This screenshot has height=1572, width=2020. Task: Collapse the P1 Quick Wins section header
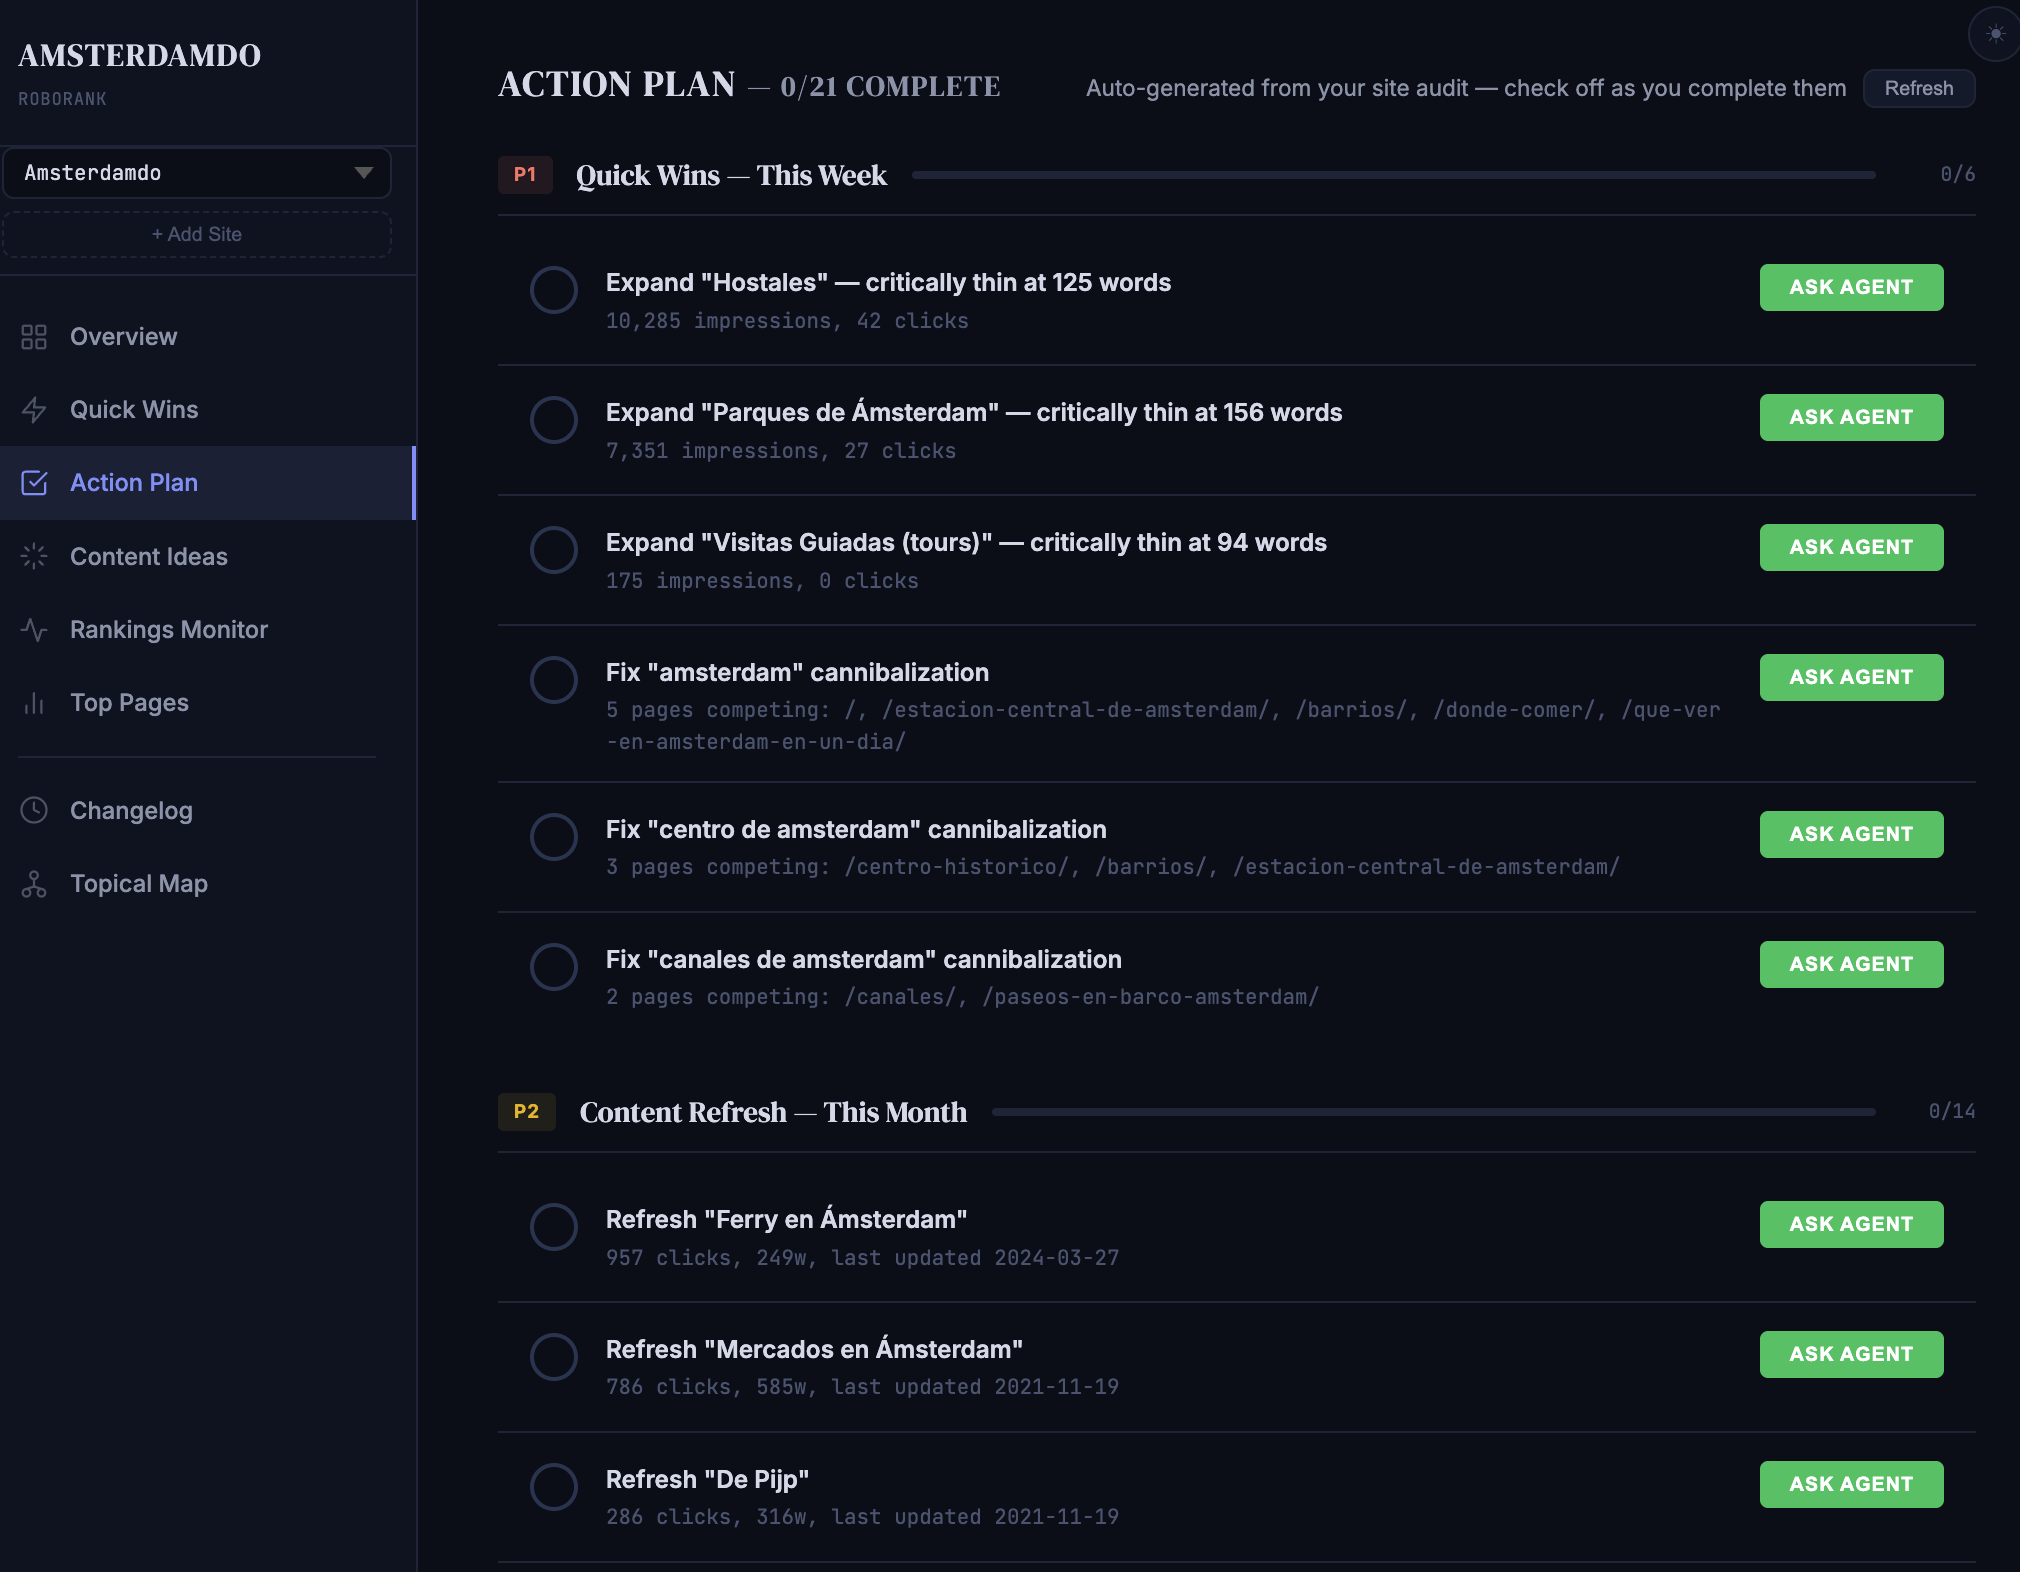click(731, 175)
